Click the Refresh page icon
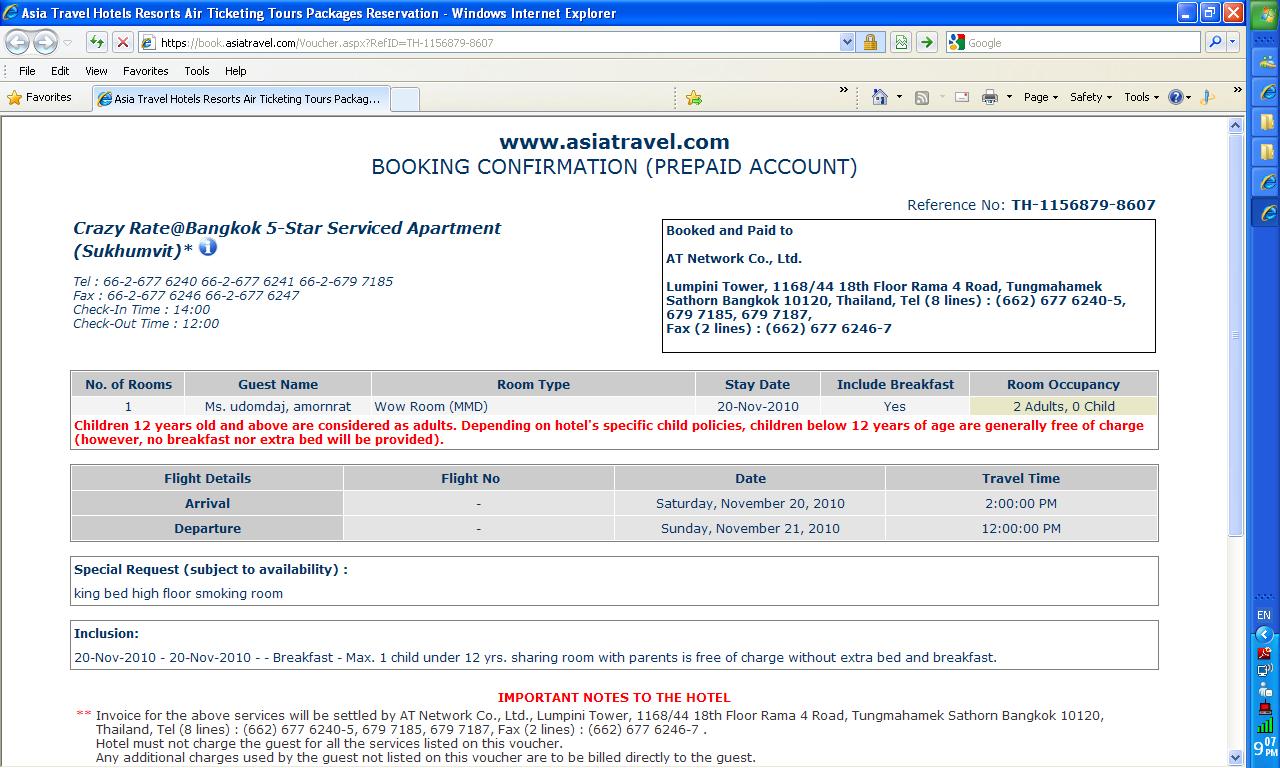The height and width of the screenshot is (768, 1280). coord(96,42)
